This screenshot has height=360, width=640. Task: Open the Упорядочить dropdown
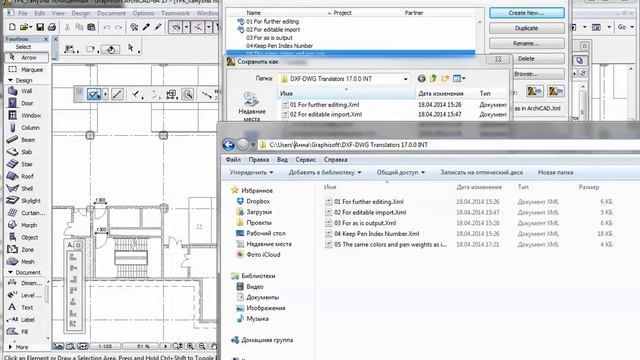(251, 173)
